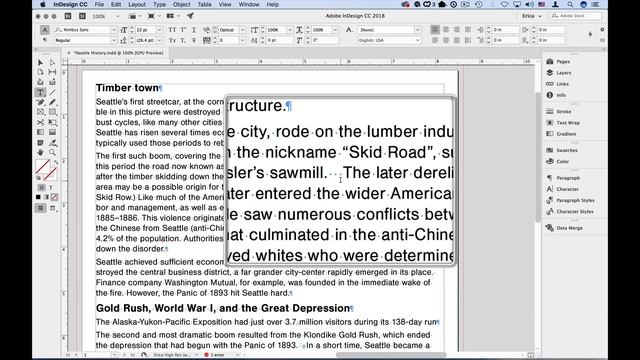Open the Erica workspace switcher dropdown
This screenshot has height=360, width=640.
pos(532,16)
